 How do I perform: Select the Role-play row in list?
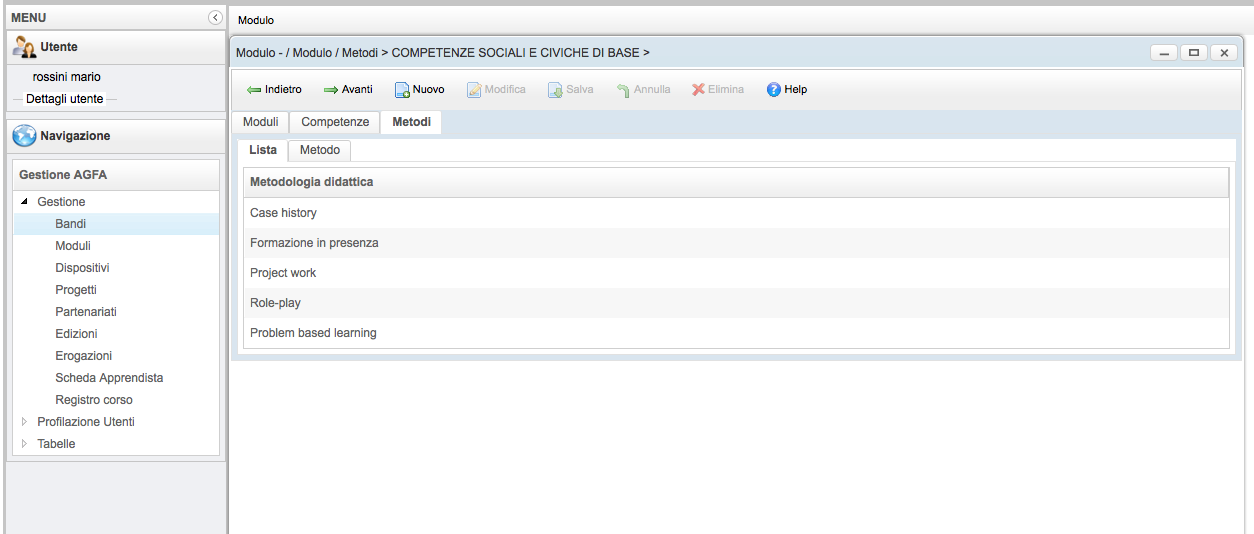pyautogui.click(x=275, y=303)
